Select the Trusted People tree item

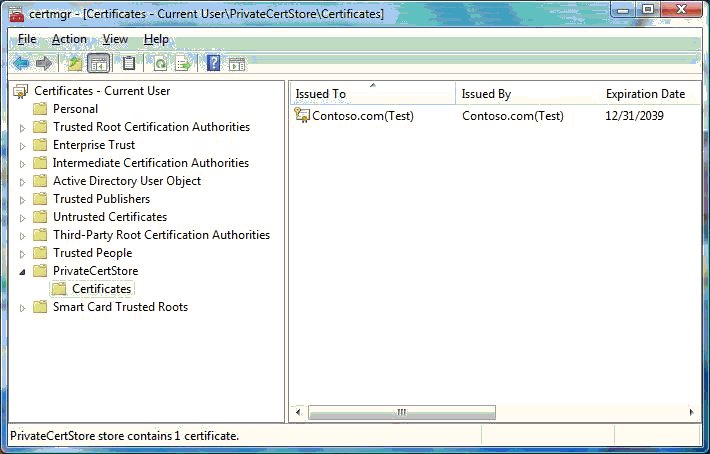(92, 253)
